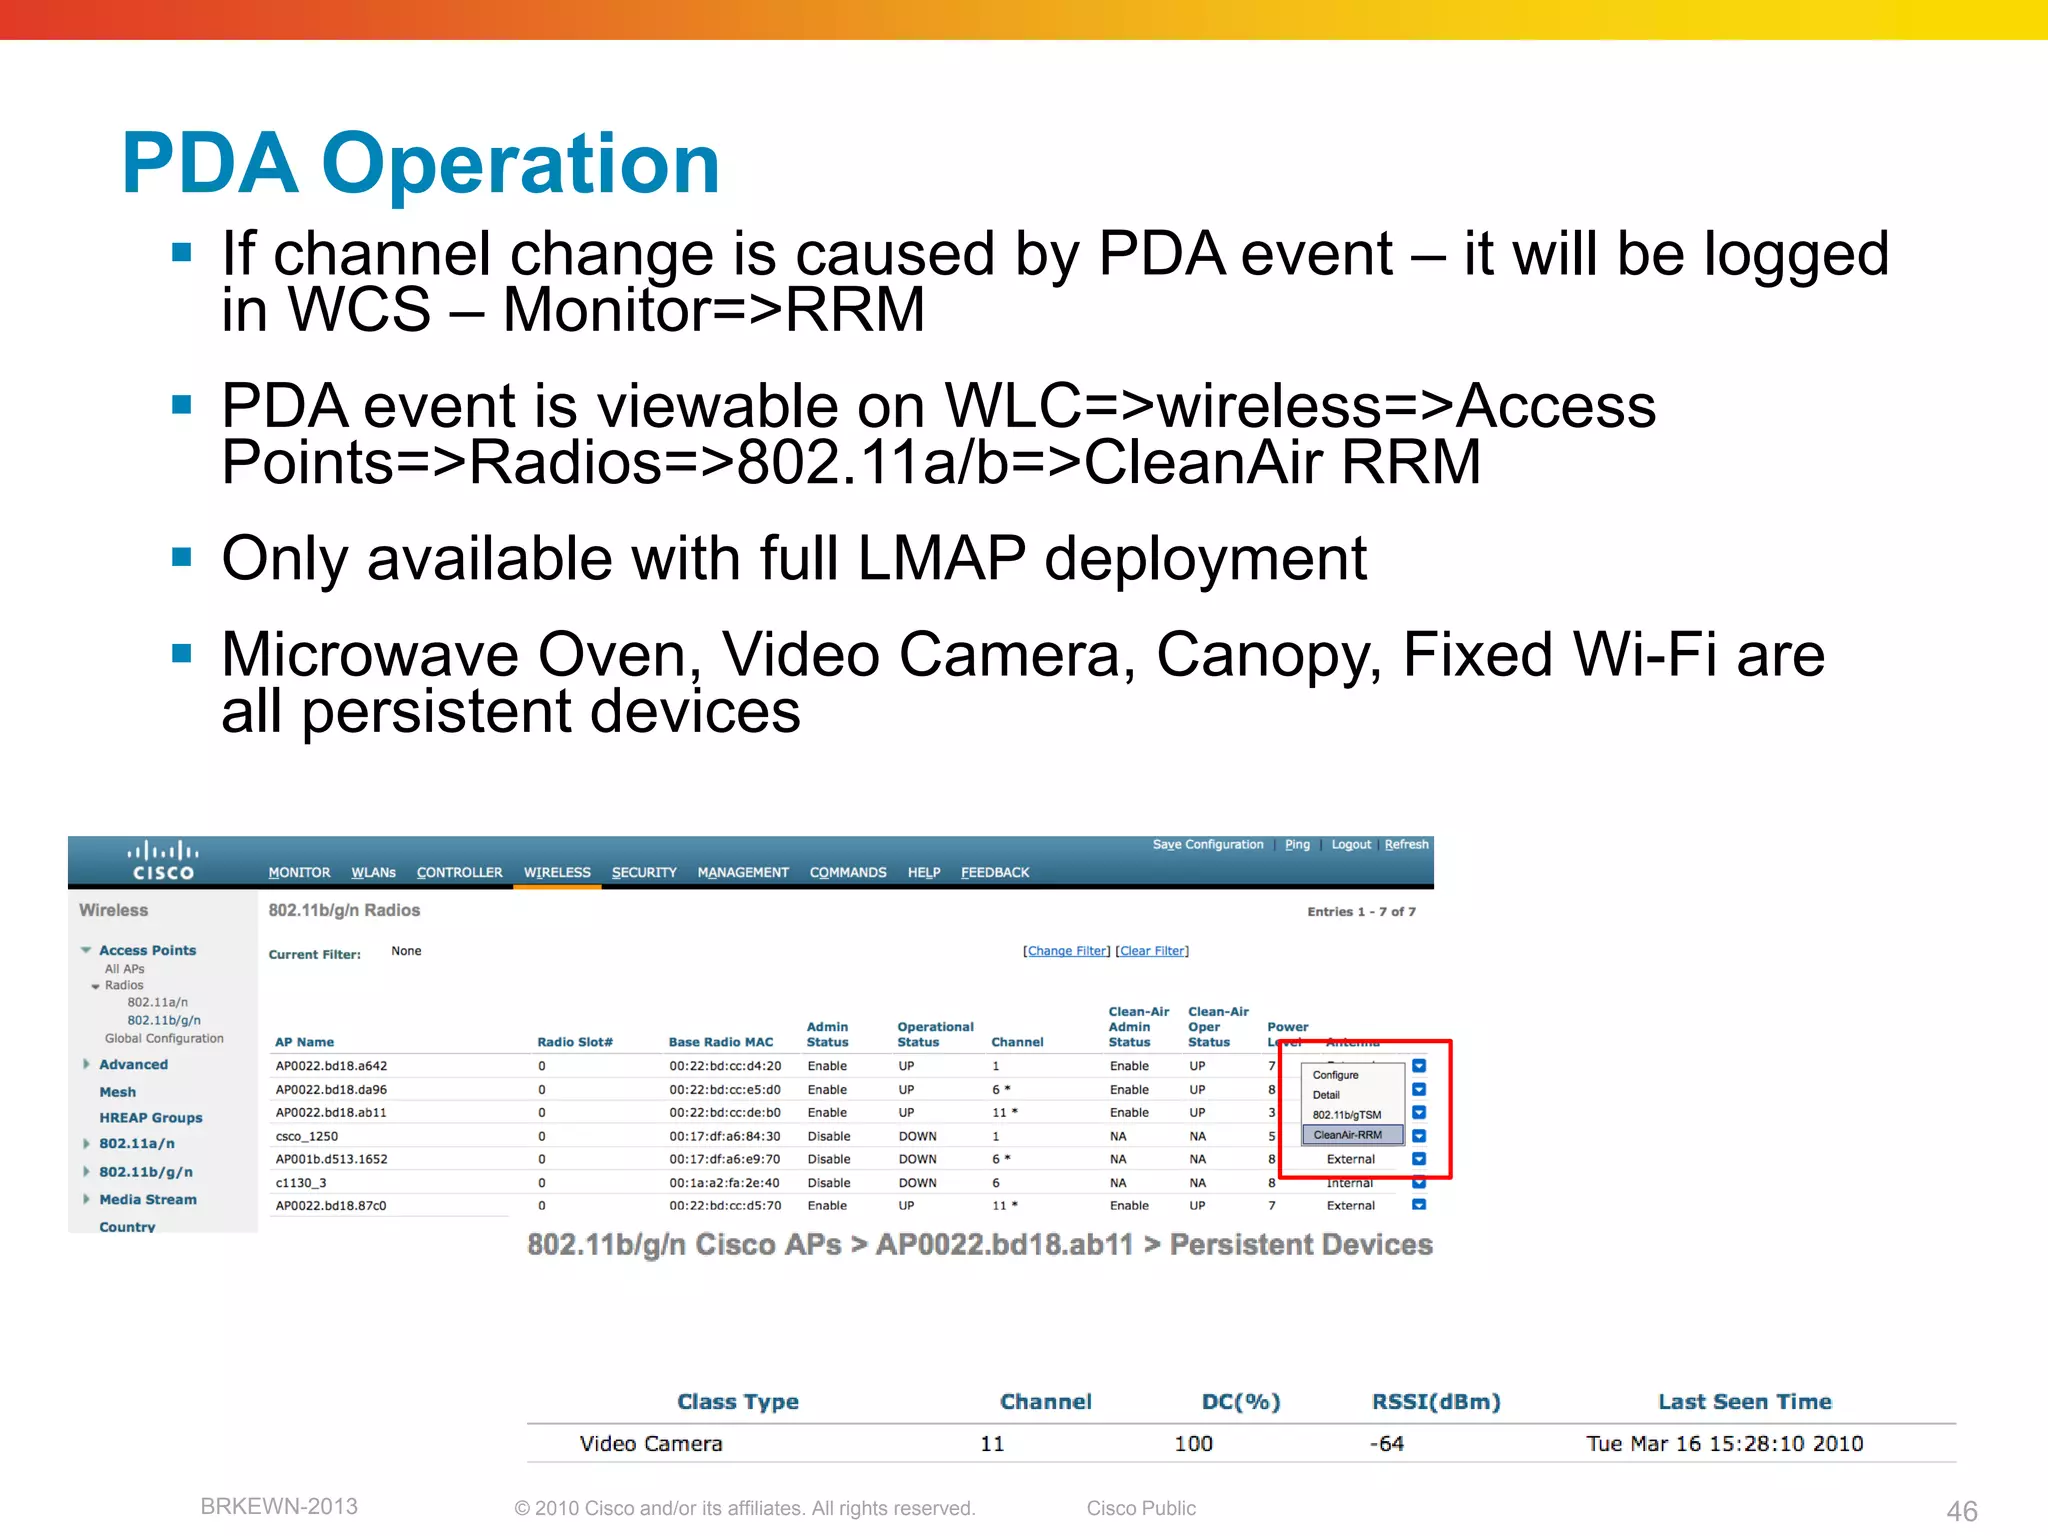
Task: Select the WIRELESS tab
Action: [557, 872]
